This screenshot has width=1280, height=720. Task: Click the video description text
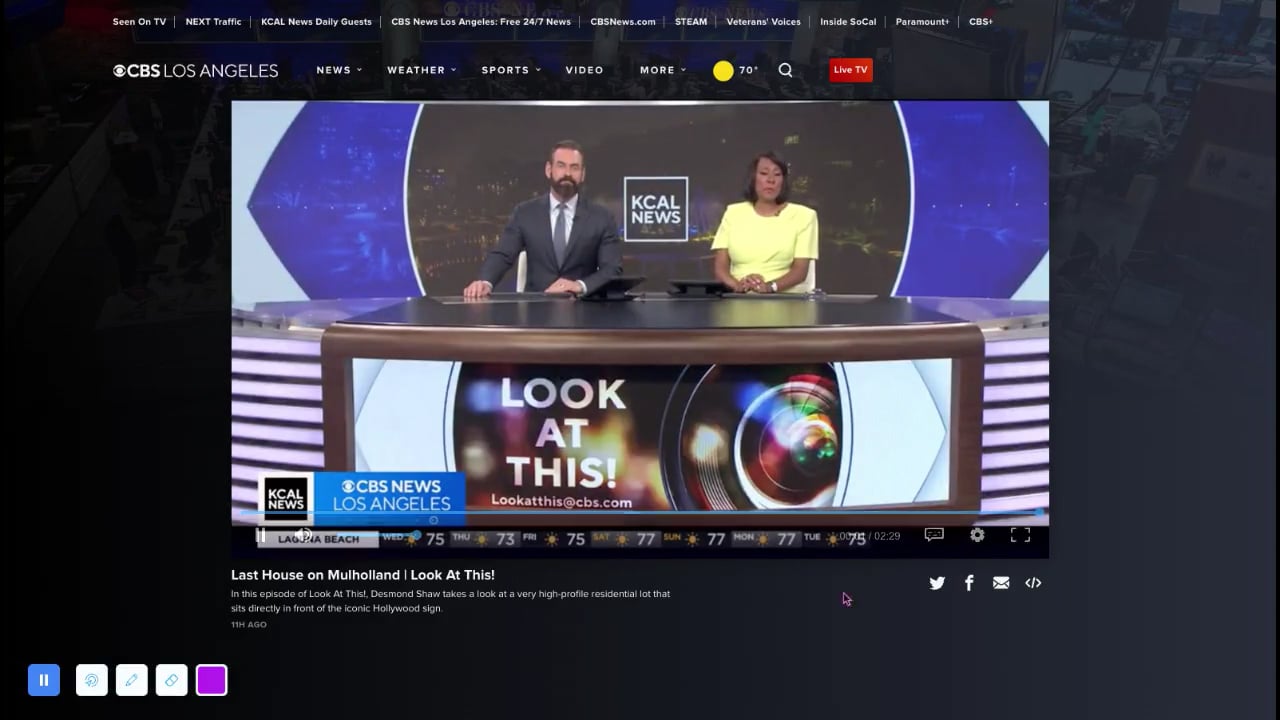click(x=450, y=601)
